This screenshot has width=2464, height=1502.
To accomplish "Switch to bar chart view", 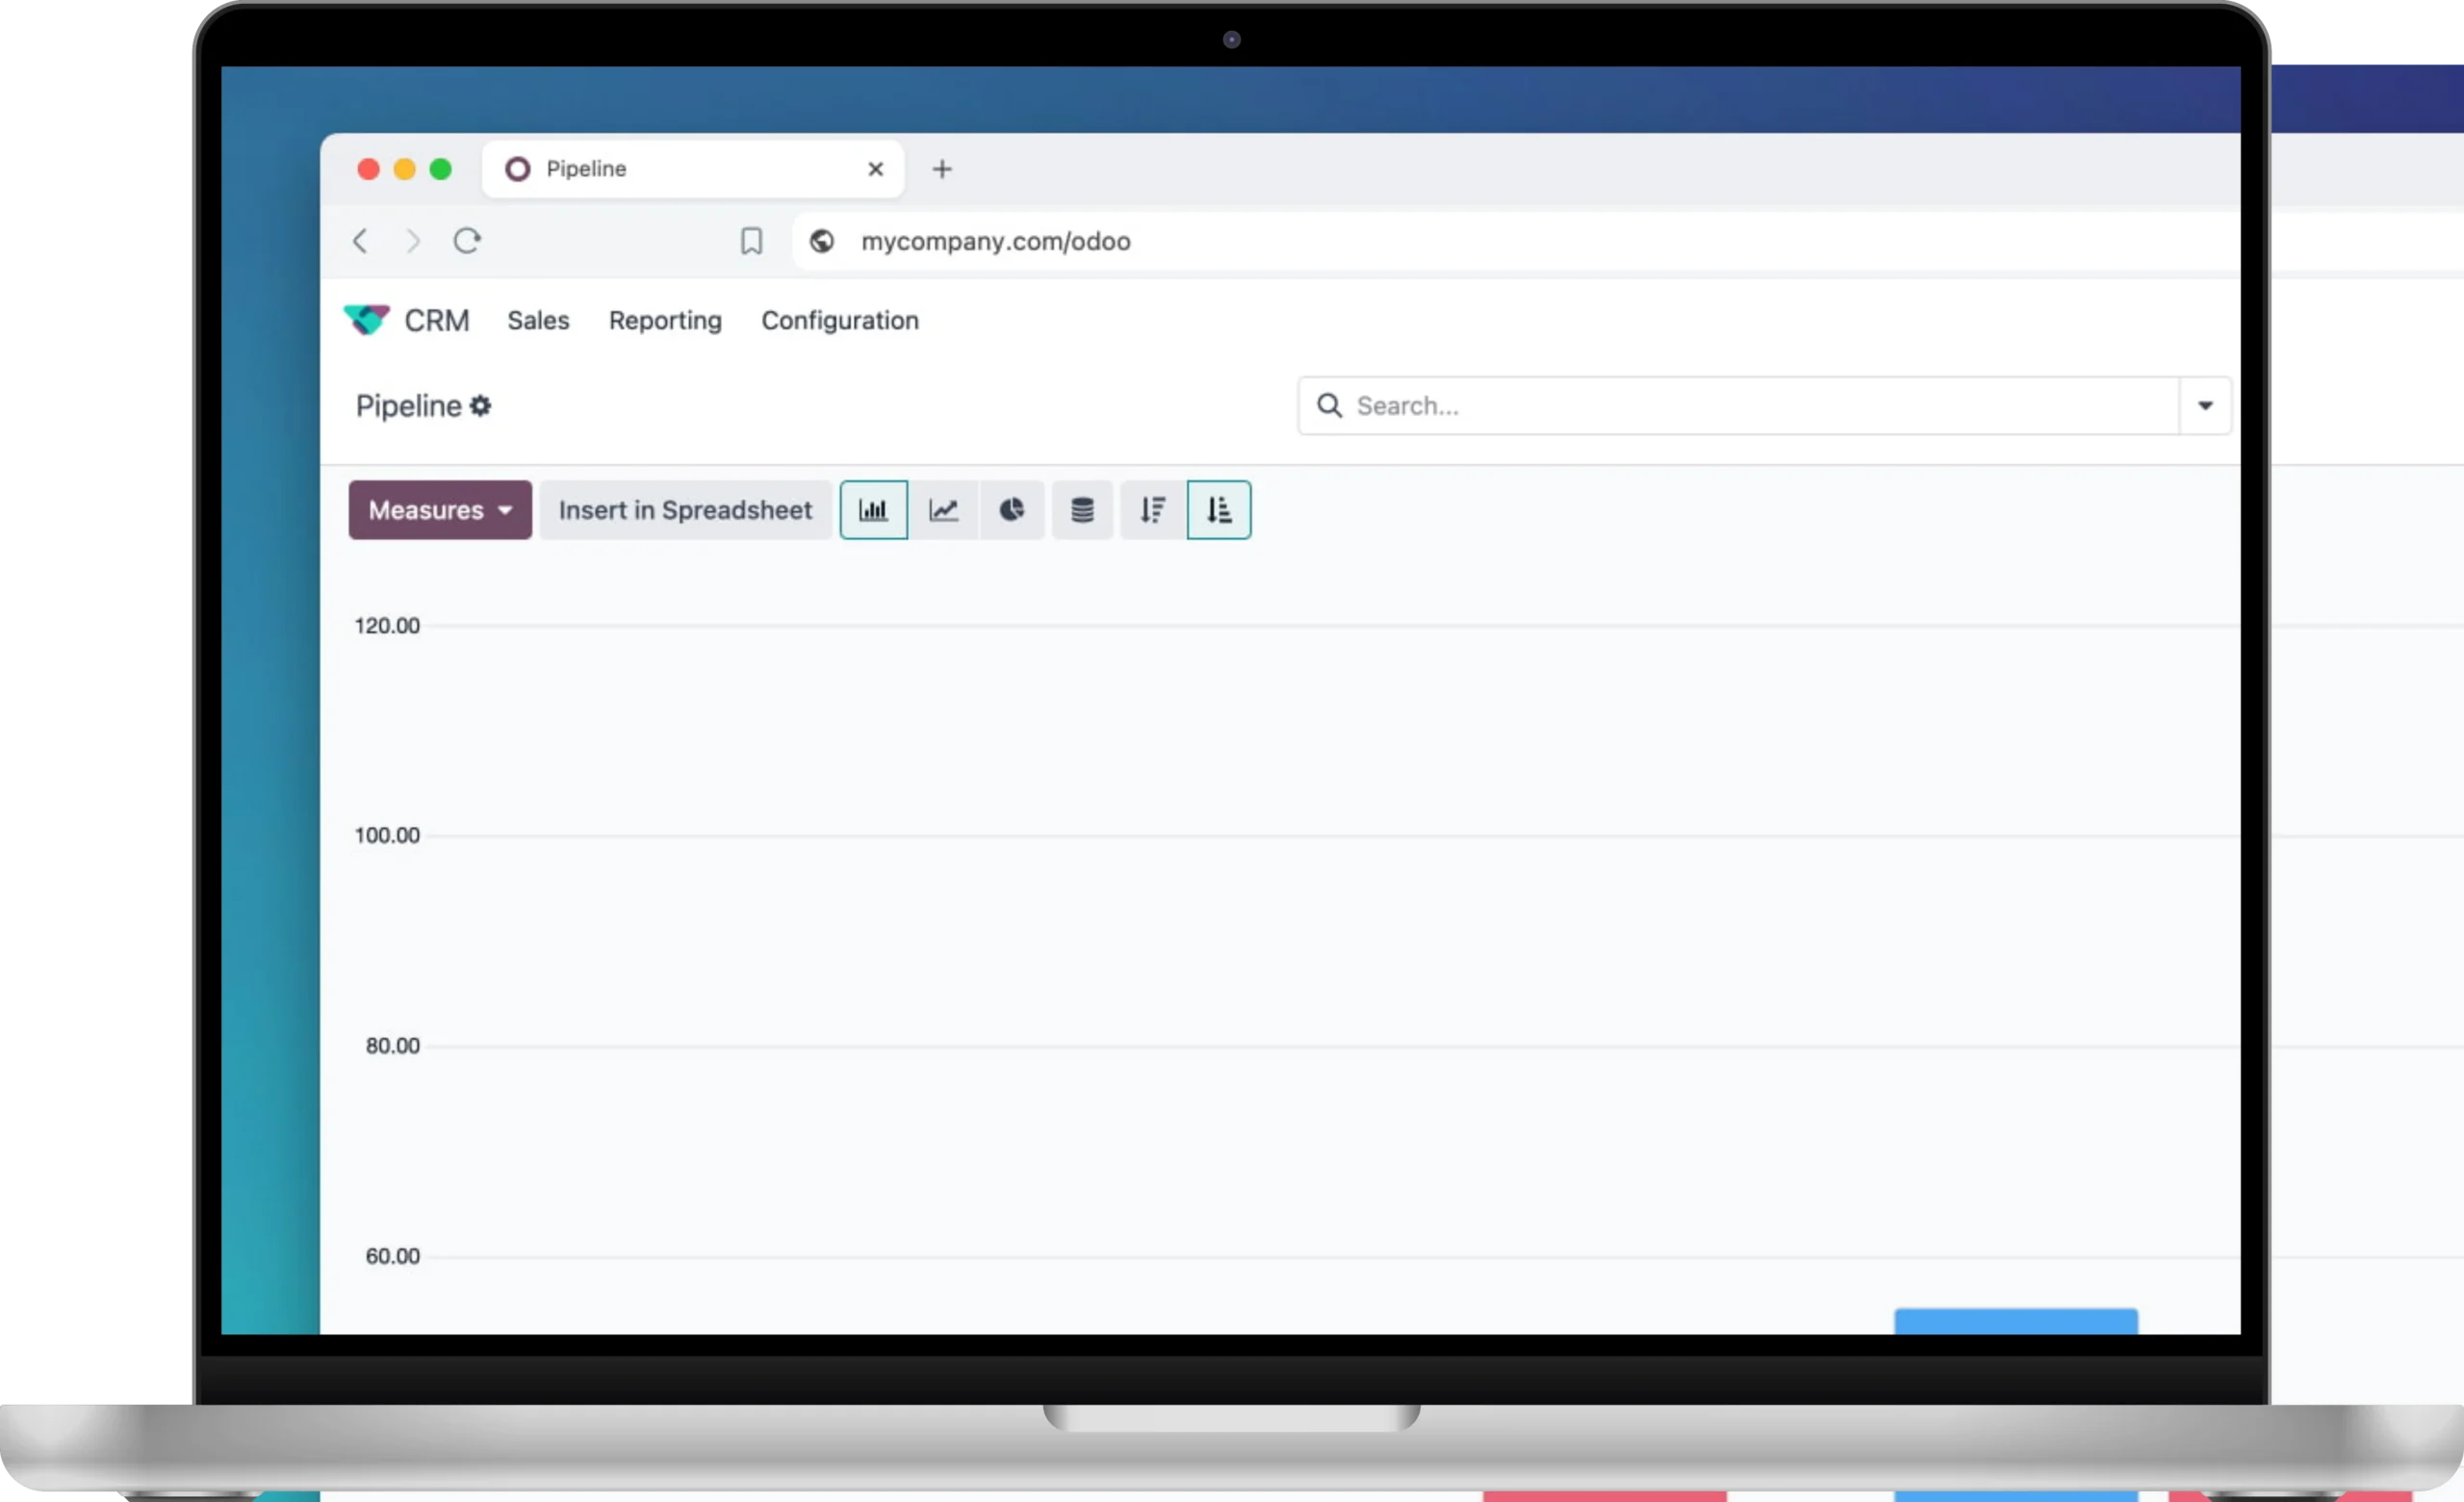I will [x=873, y=510].
